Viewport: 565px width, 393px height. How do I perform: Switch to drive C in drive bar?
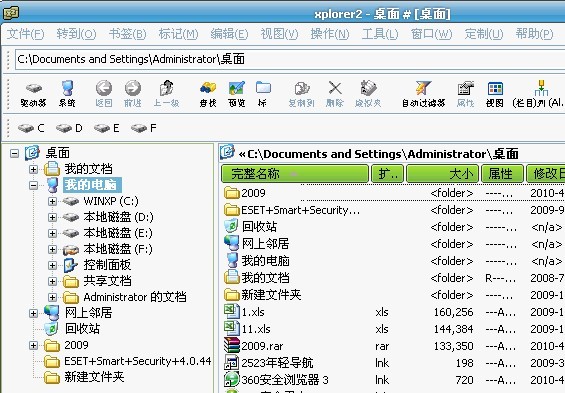31,128
